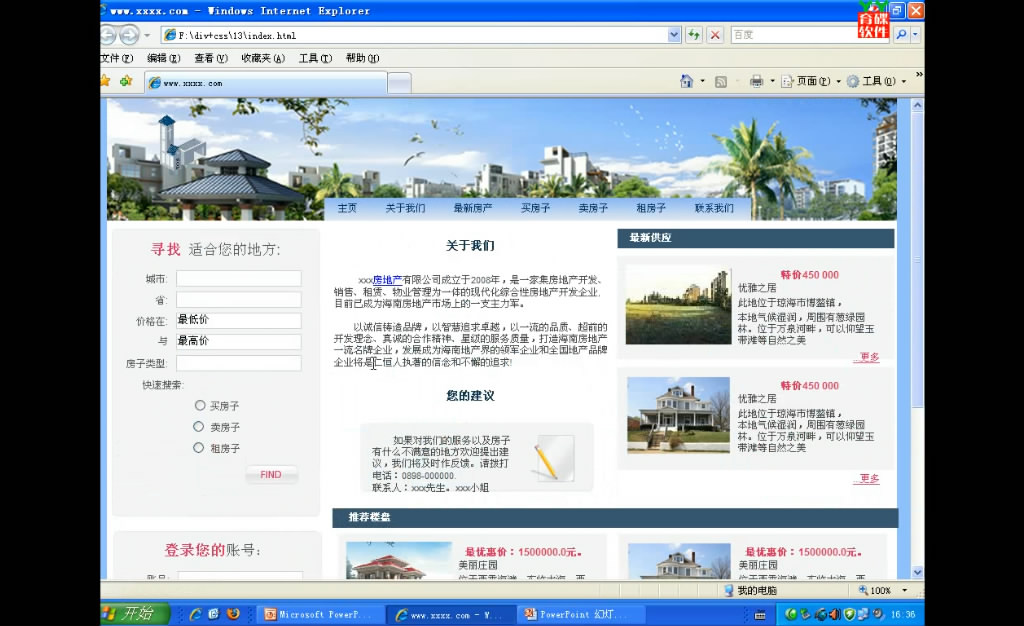Click the favorites star icon

coord(104,81)
